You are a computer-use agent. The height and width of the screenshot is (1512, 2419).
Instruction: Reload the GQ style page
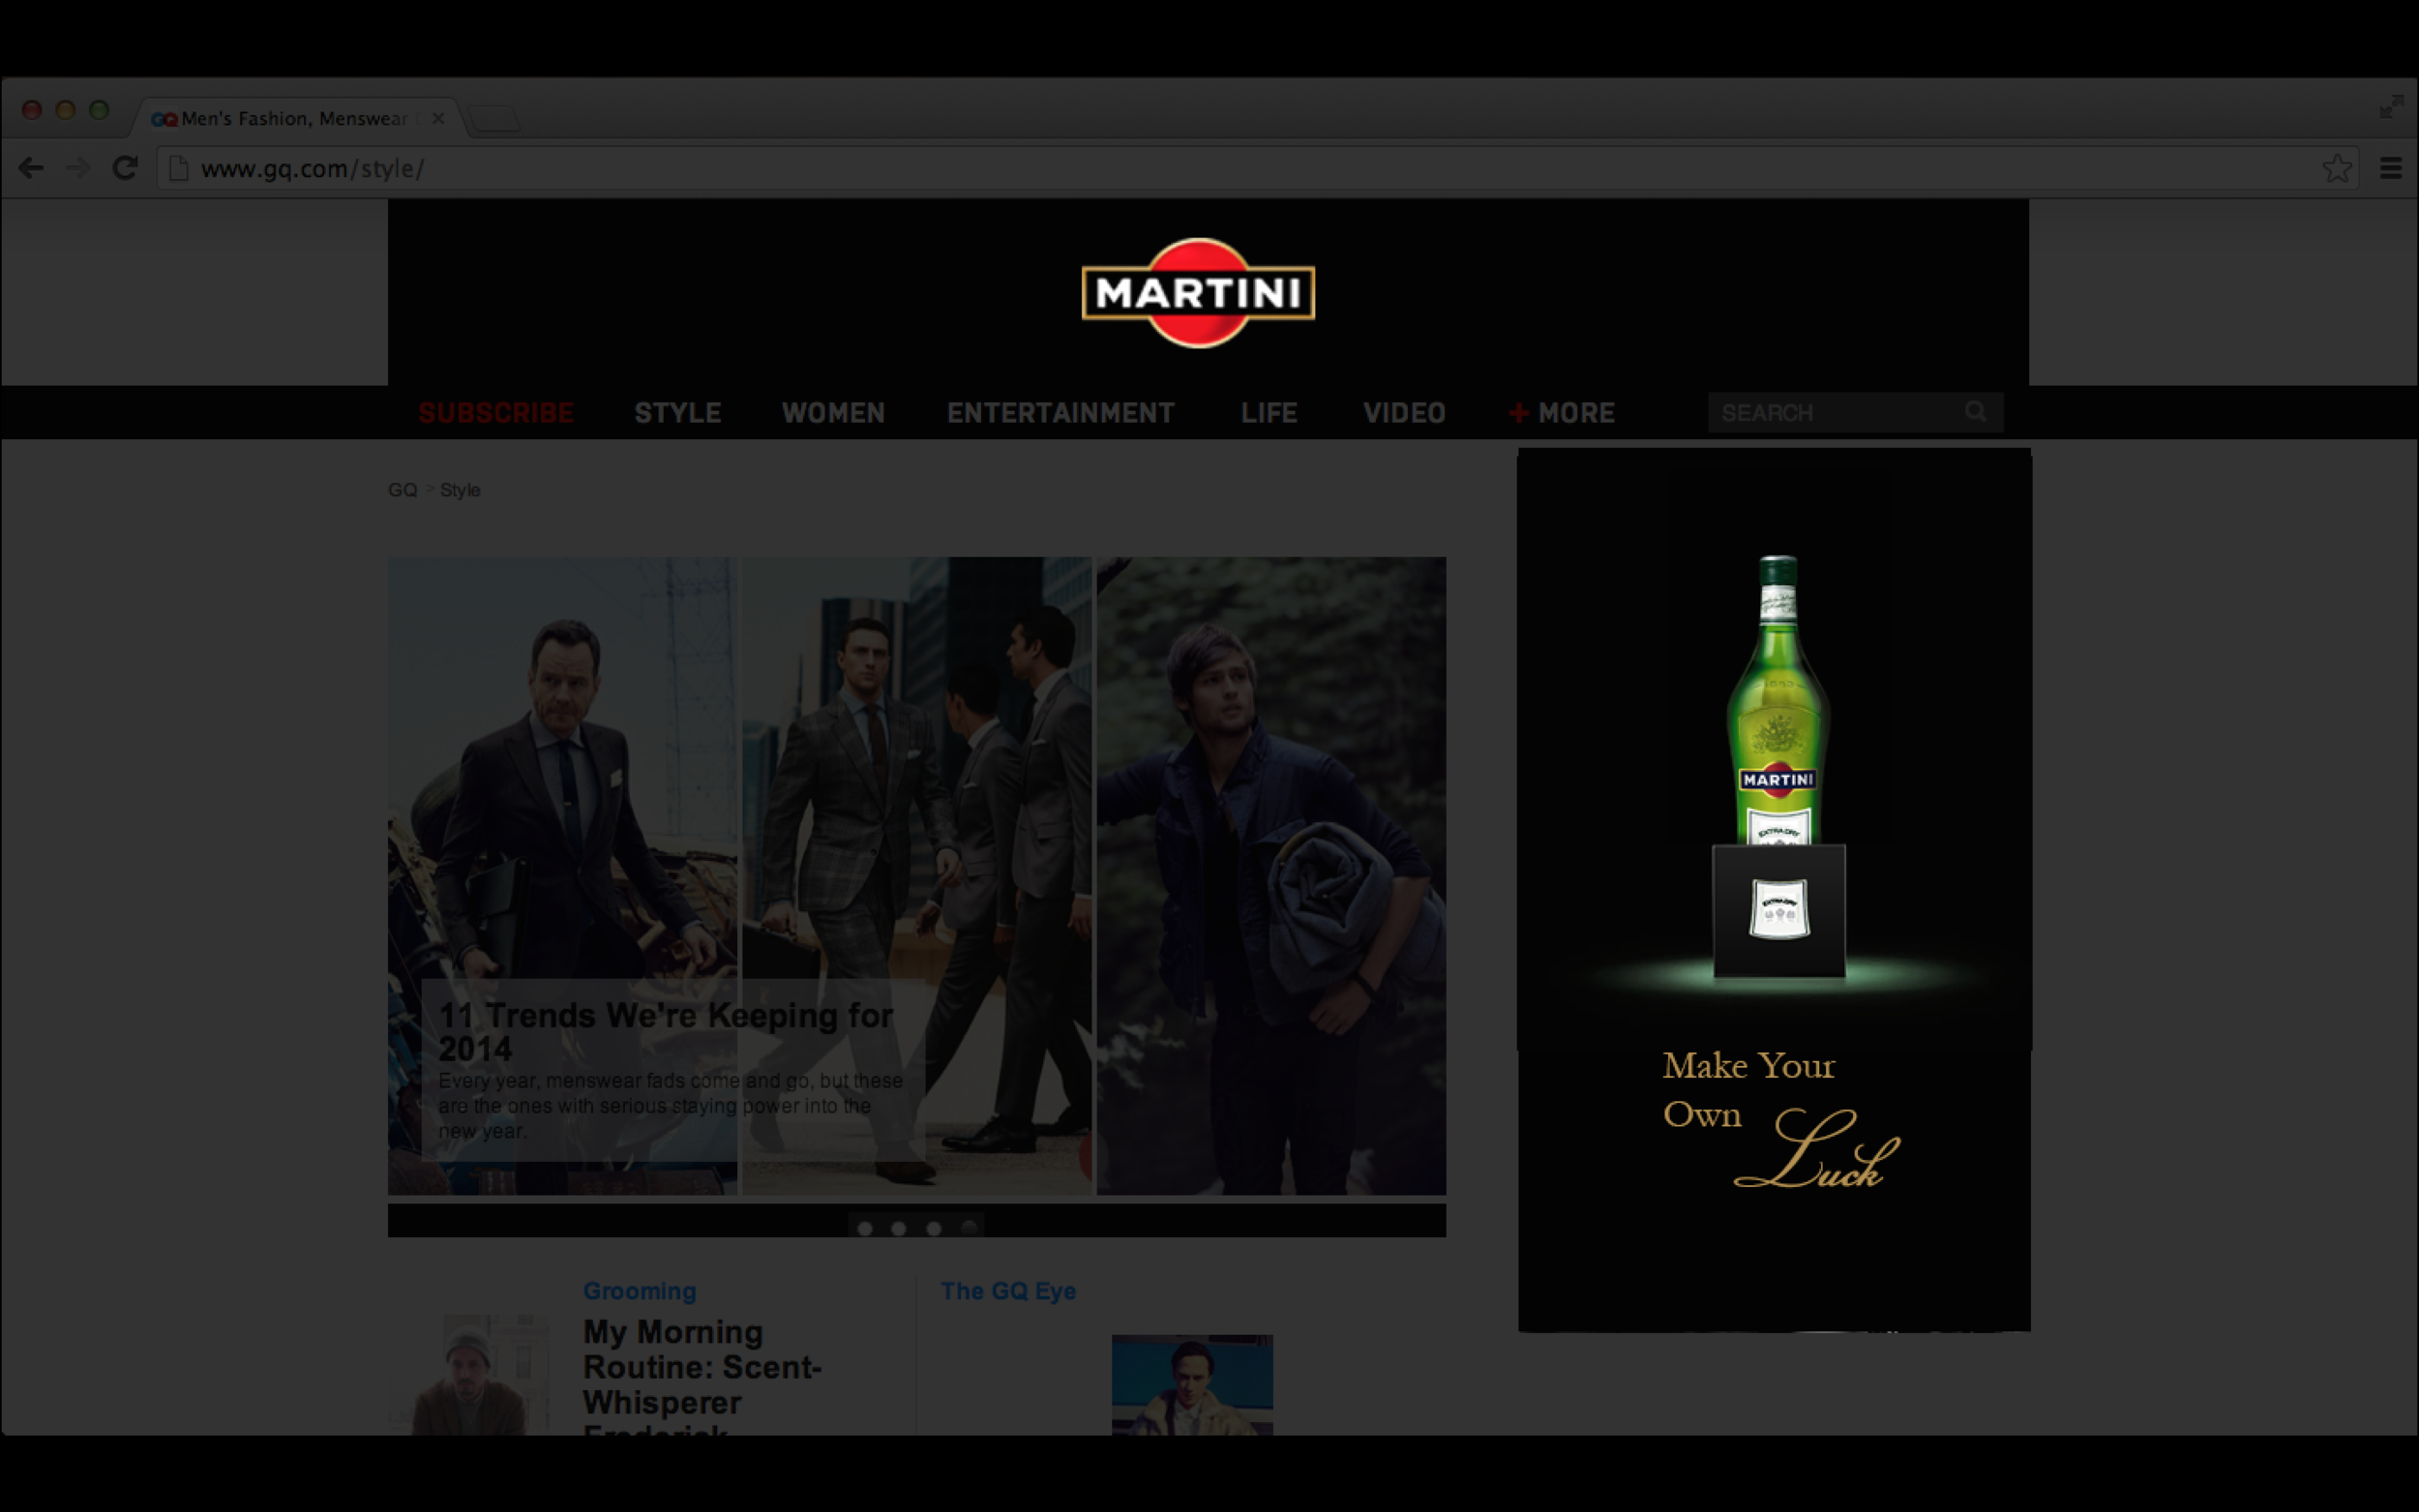(125, 168)
